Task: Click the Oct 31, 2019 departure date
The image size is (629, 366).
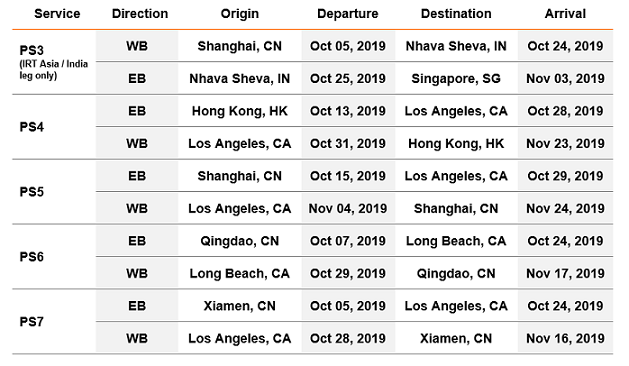Action: pyautogui.click(x=347, y=144)
